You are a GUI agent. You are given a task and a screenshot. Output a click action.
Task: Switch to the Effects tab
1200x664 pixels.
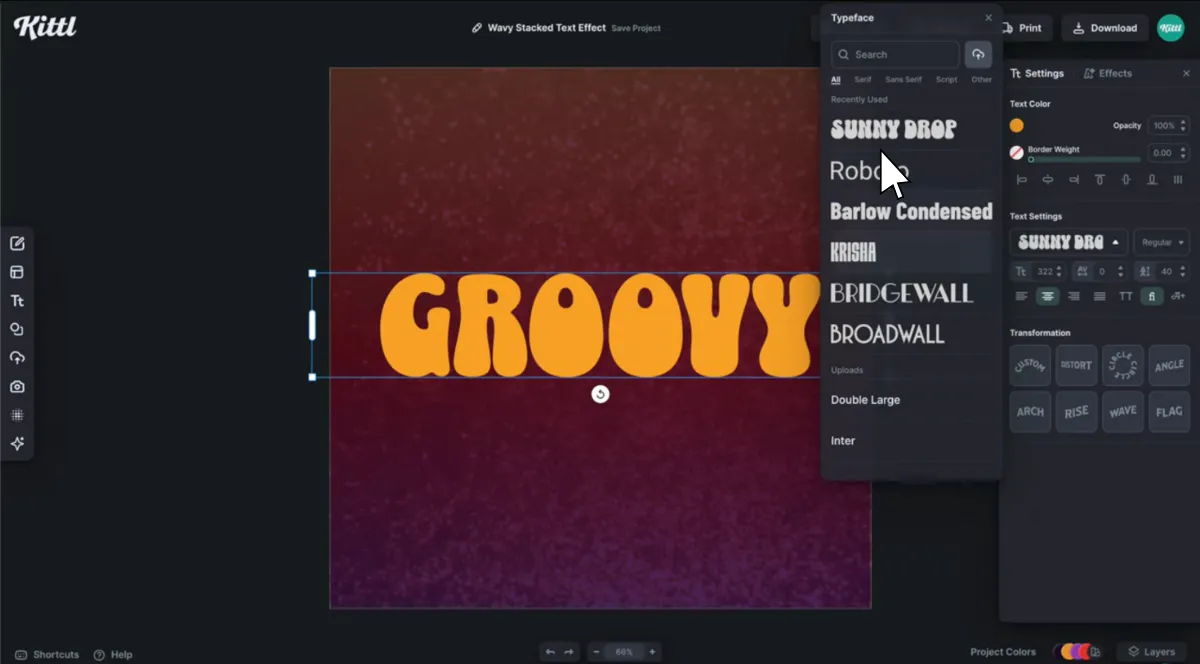[x=1110, y=73]
